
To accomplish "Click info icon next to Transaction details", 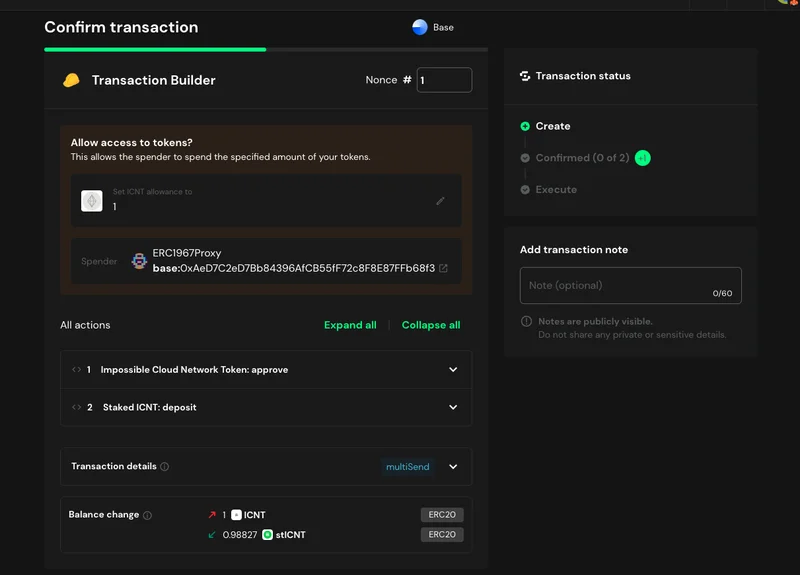I will [165, 467].
